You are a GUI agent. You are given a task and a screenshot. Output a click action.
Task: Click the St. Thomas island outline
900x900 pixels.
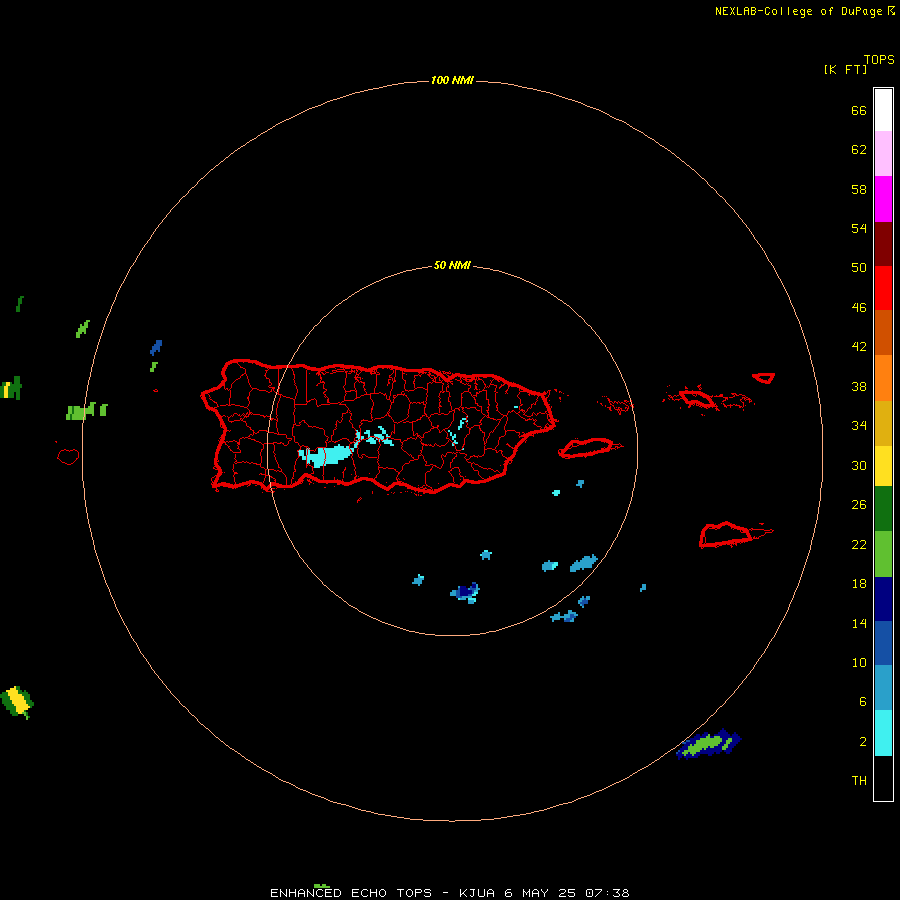click(x=696, y=398)
